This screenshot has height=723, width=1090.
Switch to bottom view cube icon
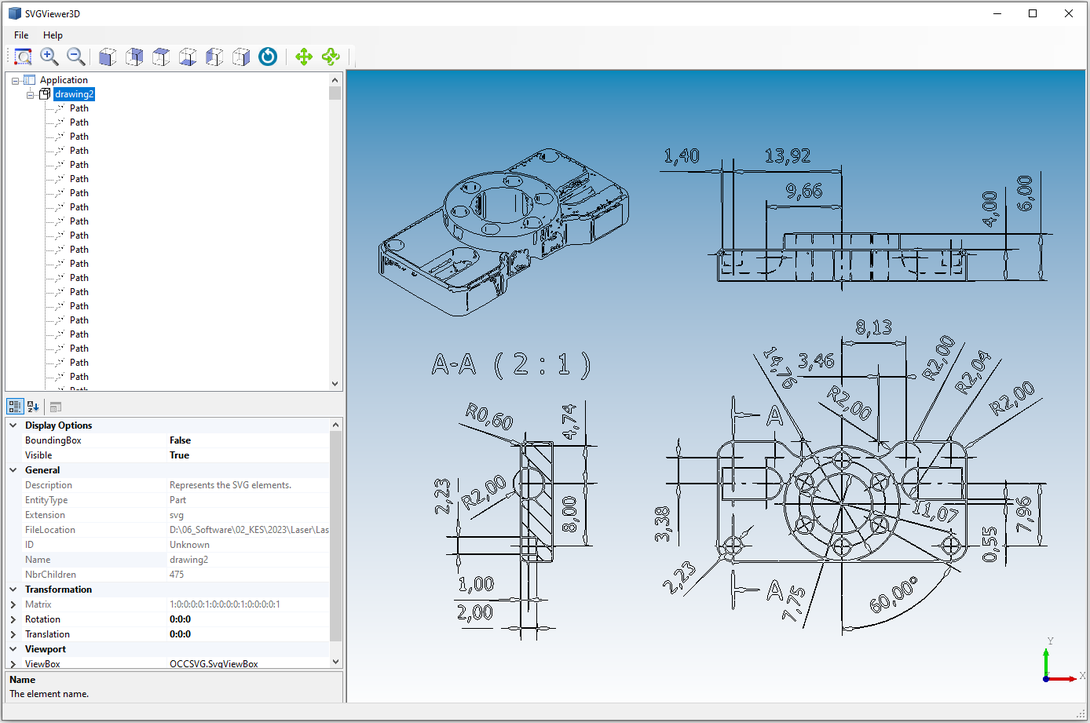(187, 57)
